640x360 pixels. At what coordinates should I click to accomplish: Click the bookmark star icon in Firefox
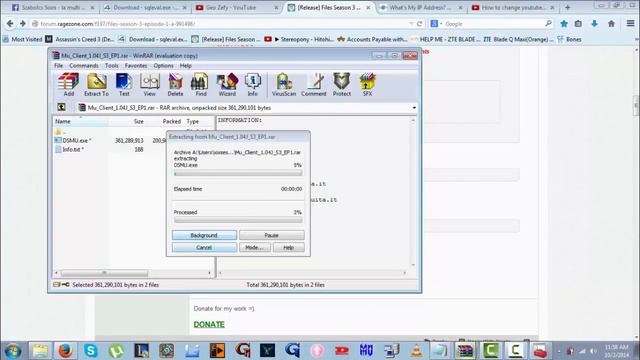pos(564,24)
